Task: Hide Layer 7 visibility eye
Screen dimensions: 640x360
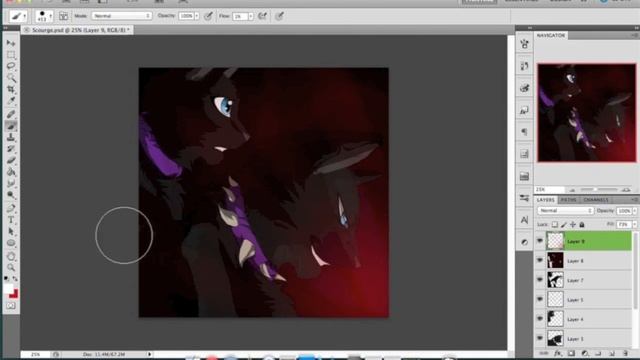Action: tap(540, 280)
